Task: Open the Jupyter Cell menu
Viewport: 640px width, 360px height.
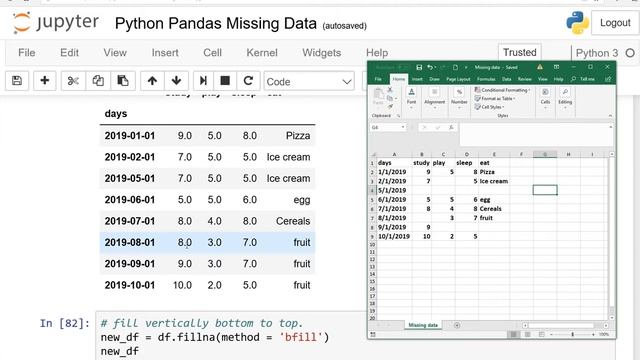Action: tap(212, 53)
